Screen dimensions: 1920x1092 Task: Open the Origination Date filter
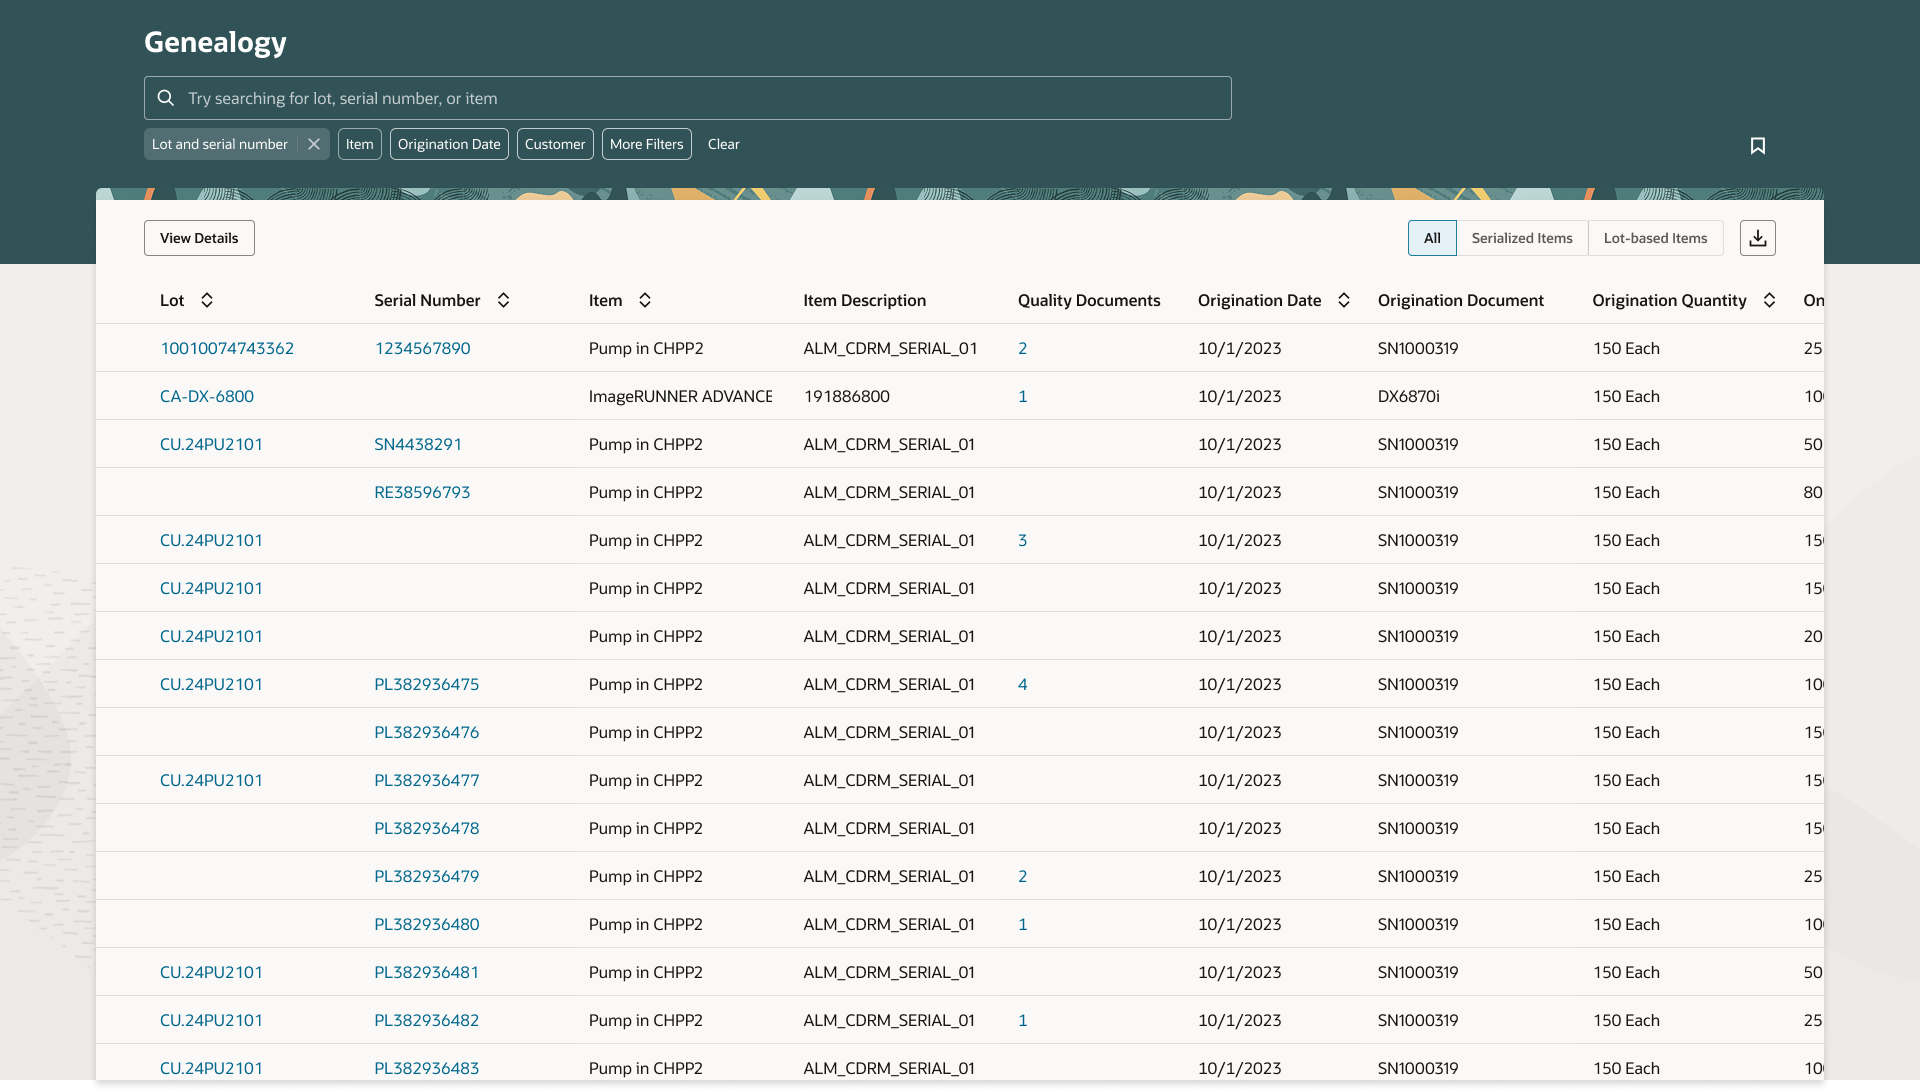click(x=449, y=144)
